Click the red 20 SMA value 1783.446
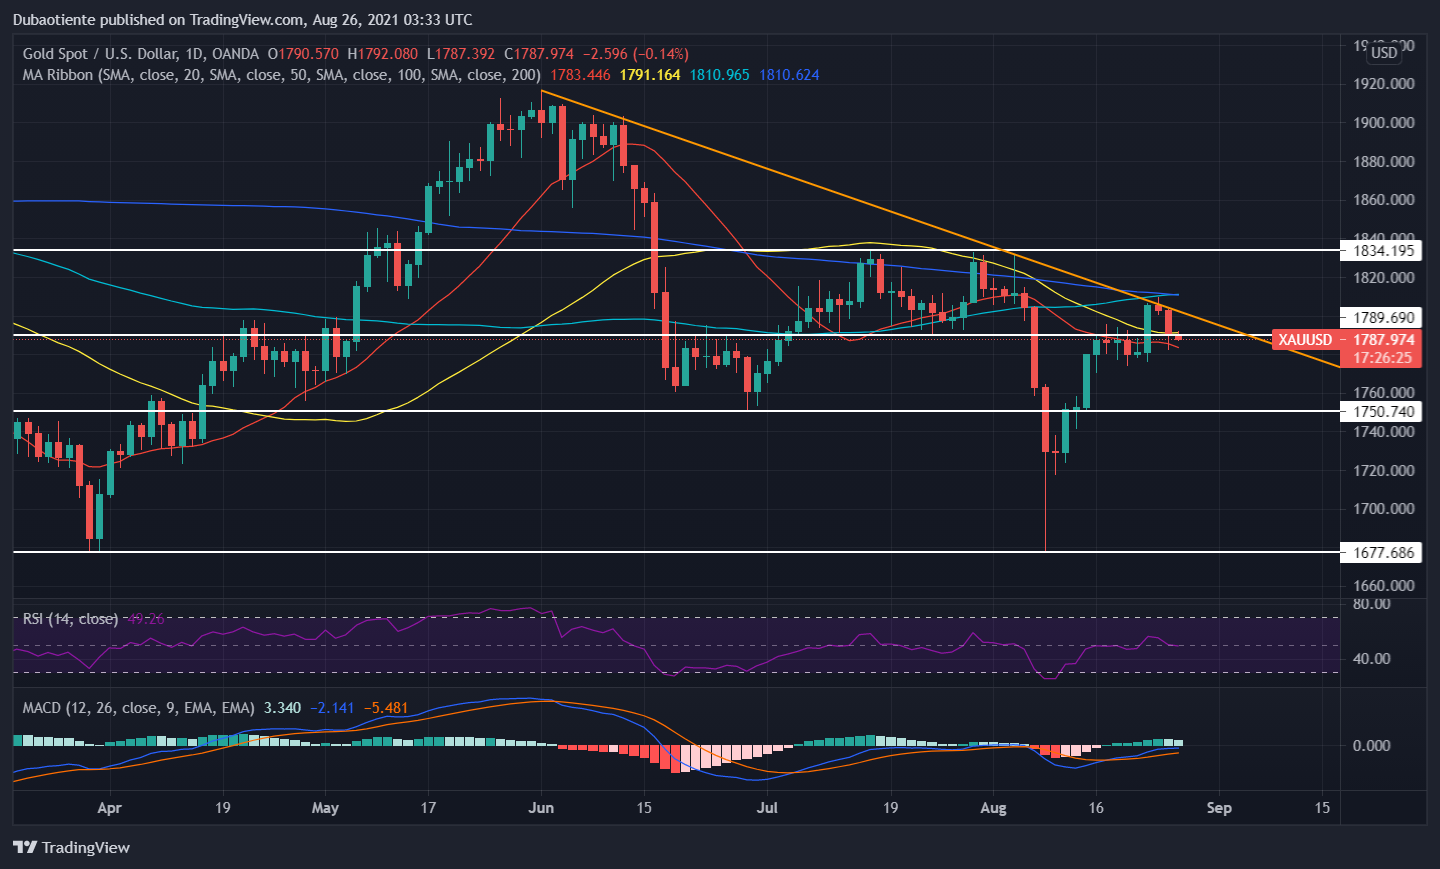The width and height of the screenshot is (1440, 869). pyautogui.click(x=580, y=75)
